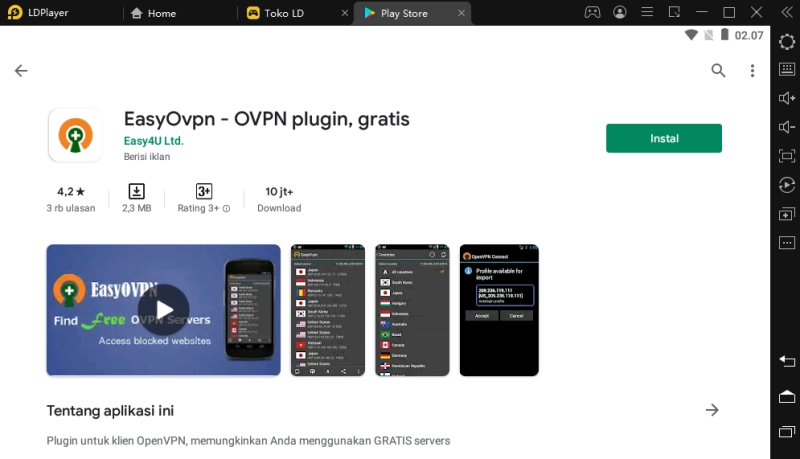Close the Toko LD tab
Viewport: 800px width, 459px height.
tap(345, 13)
